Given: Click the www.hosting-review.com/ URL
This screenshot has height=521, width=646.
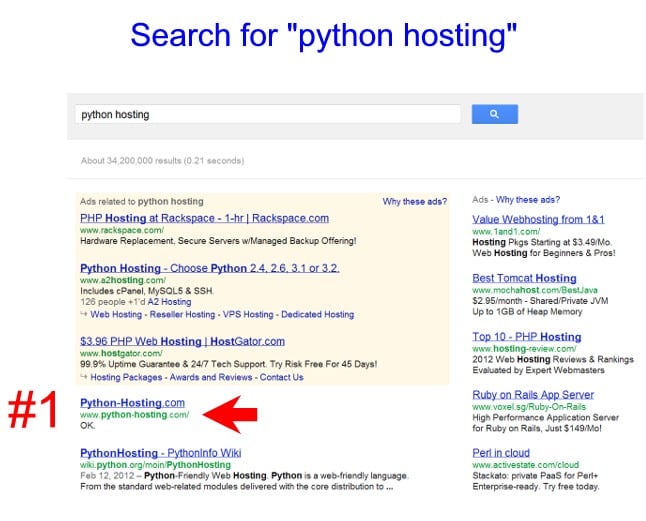Looking at the screenshot, I should click(524, 349).
